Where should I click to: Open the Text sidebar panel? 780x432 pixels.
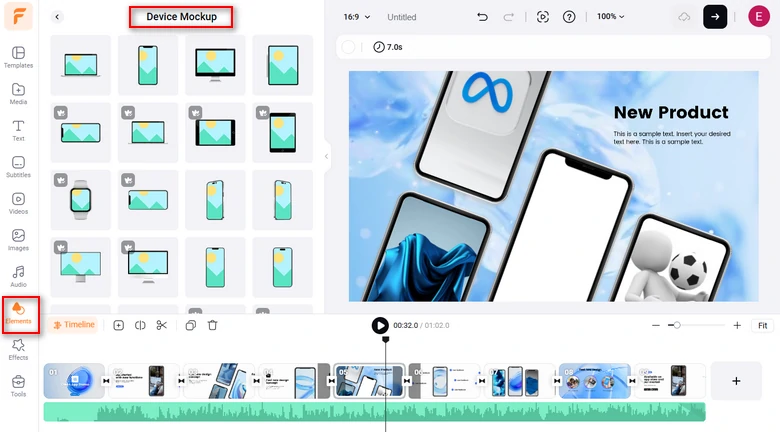(x=18, y=130)
